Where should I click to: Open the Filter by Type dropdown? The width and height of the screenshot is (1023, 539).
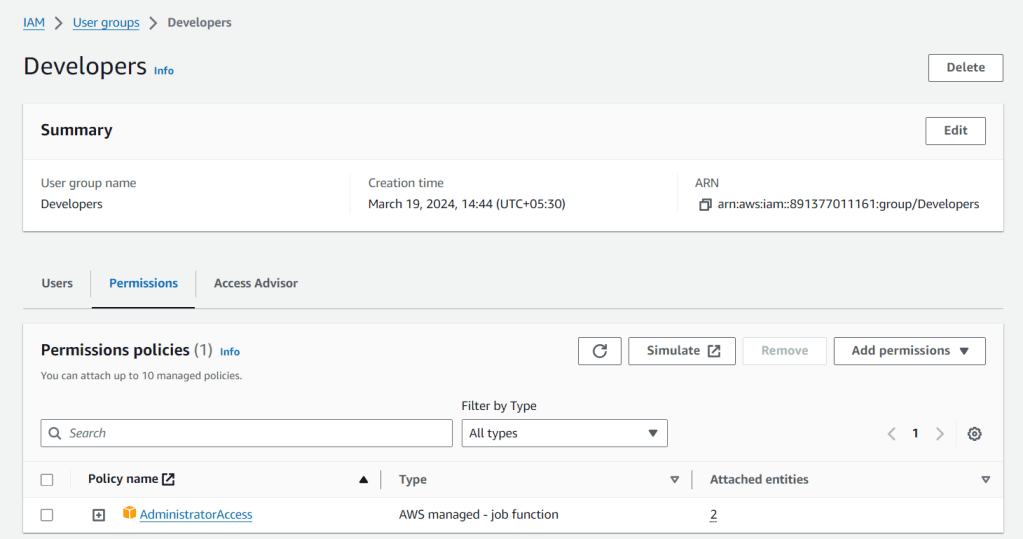tap(564, 433)
